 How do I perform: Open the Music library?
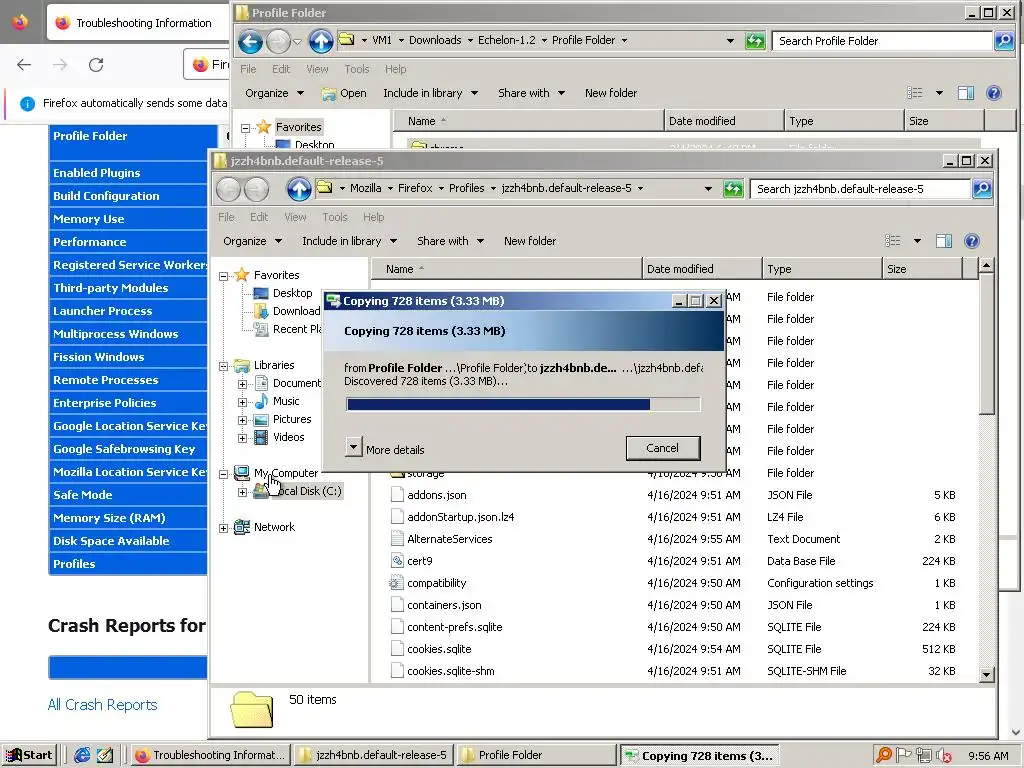pyautogui.click(x=286, y=401)
